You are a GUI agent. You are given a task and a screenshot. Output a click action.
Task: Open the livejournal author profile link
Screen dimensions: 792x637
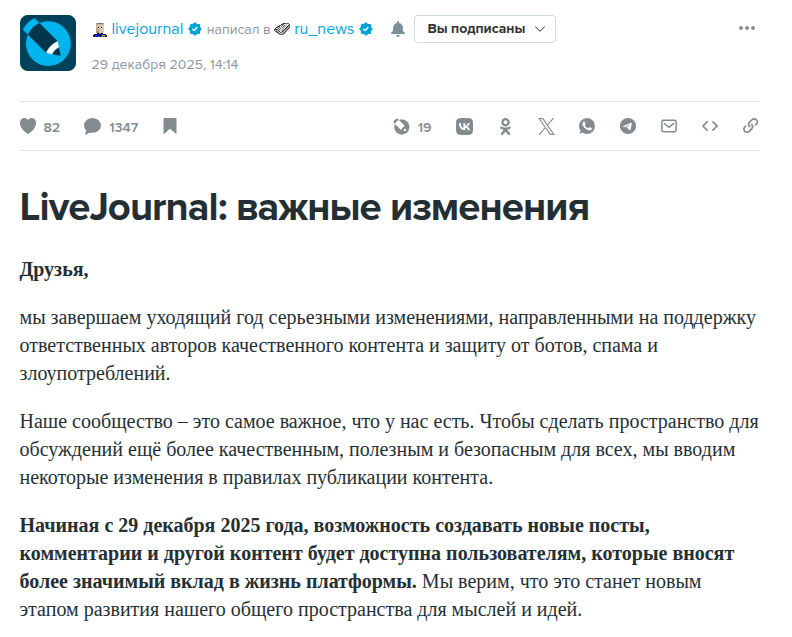147,29
